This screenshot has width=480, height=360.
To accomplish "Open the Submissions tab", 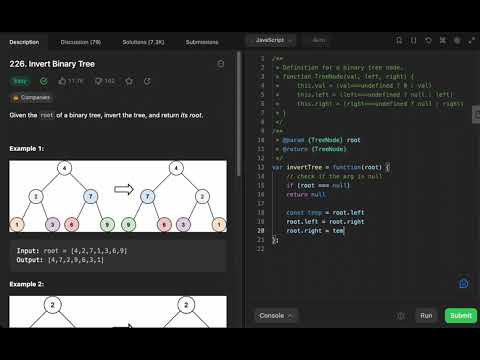I will point(202,42).
